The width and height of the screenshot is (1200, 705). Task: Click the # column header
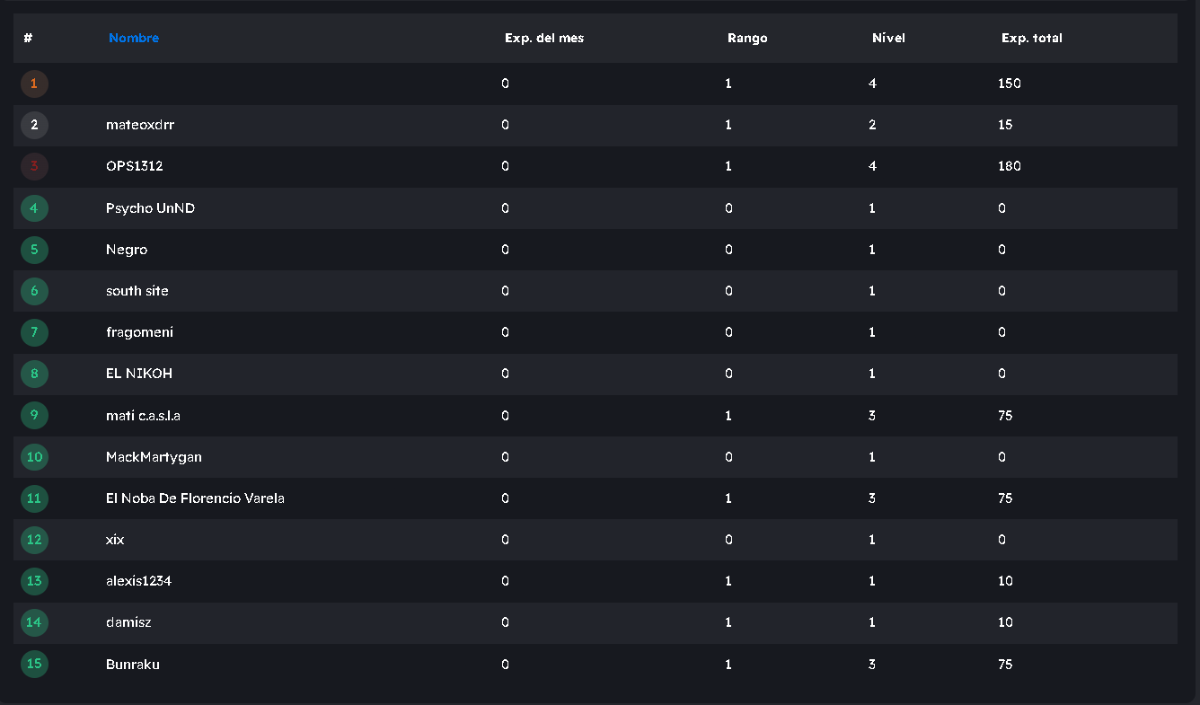pyautogui.click(x=29, y=38)
